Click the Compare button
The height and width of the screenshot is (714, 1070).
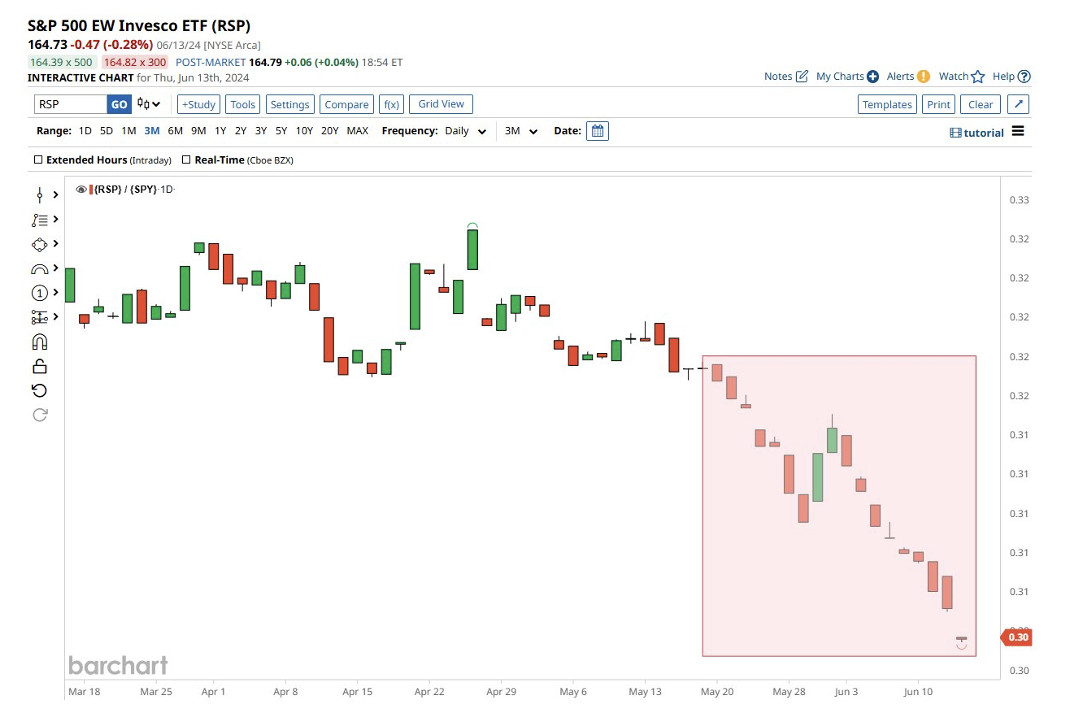(x=347, y=104)
